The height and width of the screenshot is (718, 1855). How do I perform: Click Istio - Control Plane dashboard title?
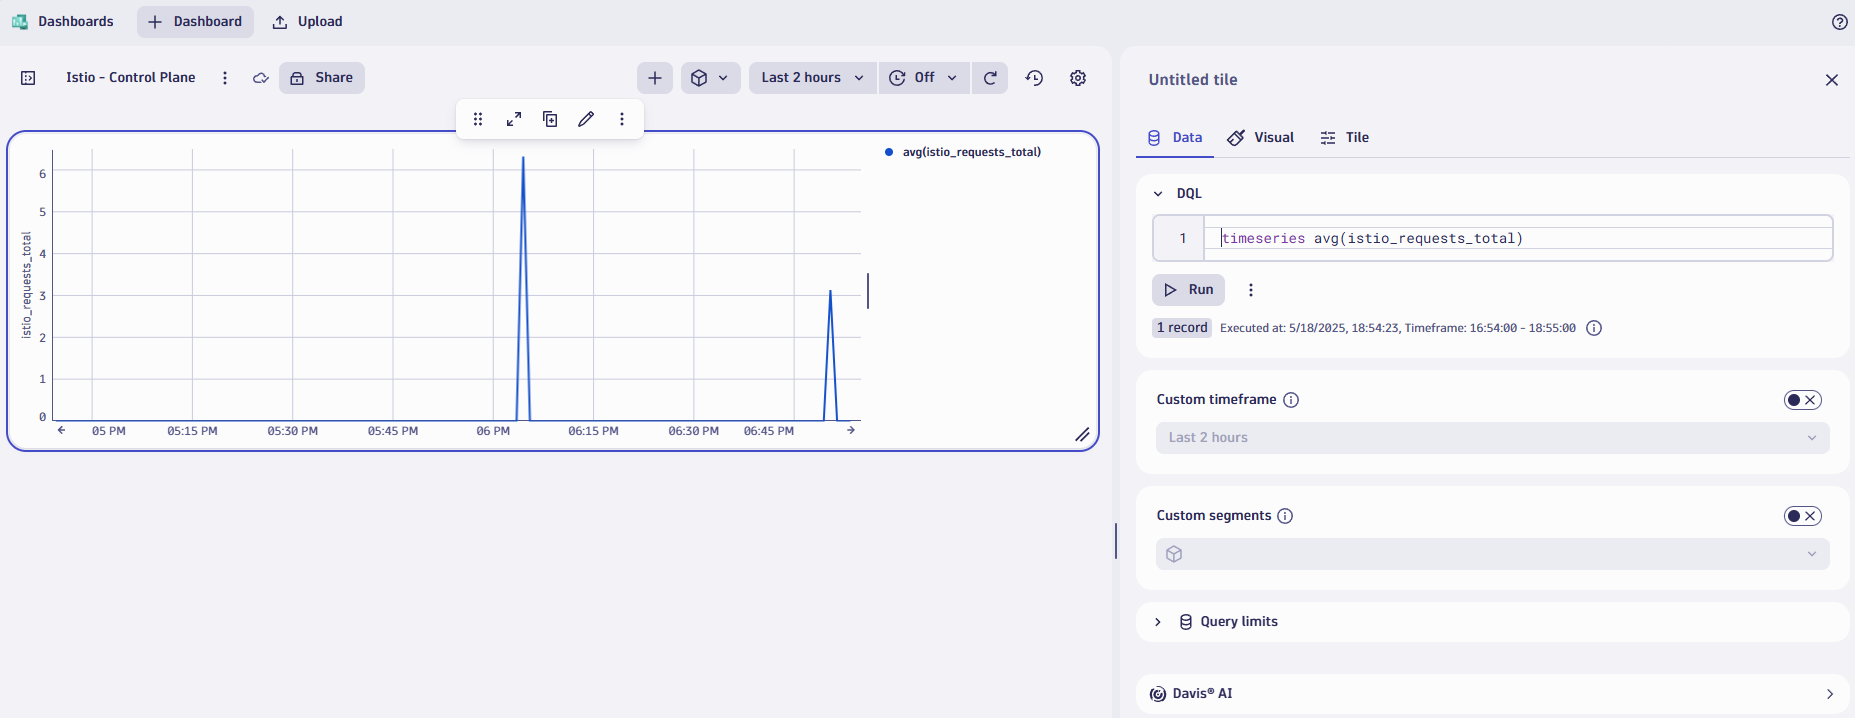pos(131,78)
